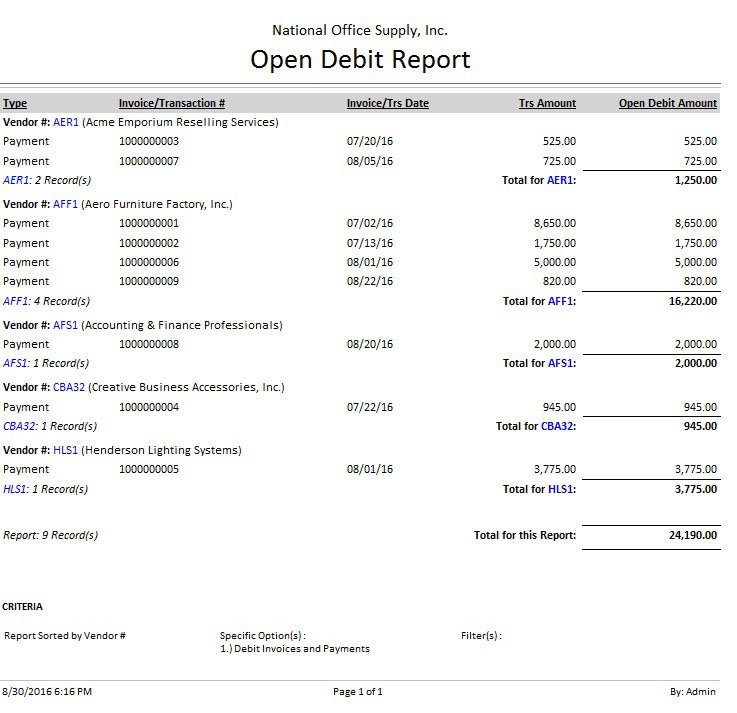The image size is (737, 713).
Task: Click AFF1 in the 'Total for AFF1' label
Action: pyautogui.click(x=561, y=301)
